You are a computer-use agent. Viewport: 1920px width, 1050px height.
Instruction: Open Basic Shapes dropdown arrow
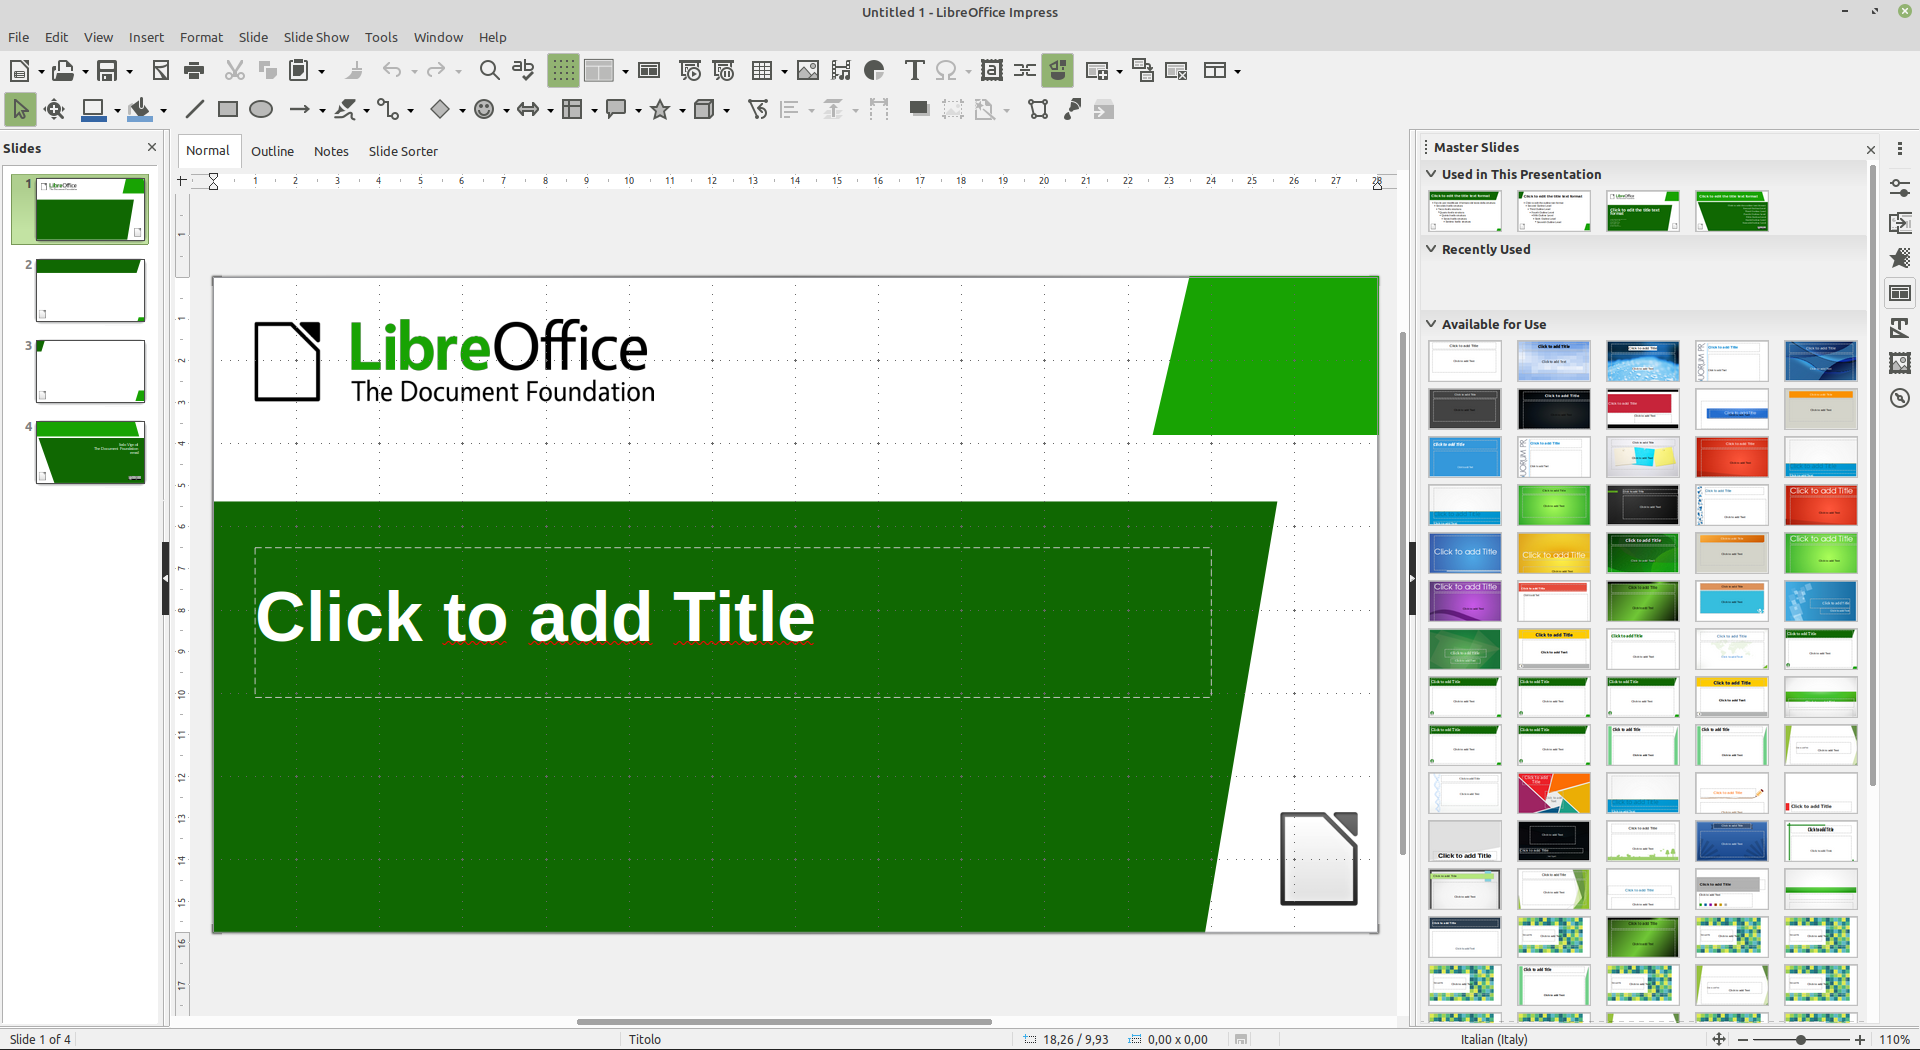click(462, 111)
